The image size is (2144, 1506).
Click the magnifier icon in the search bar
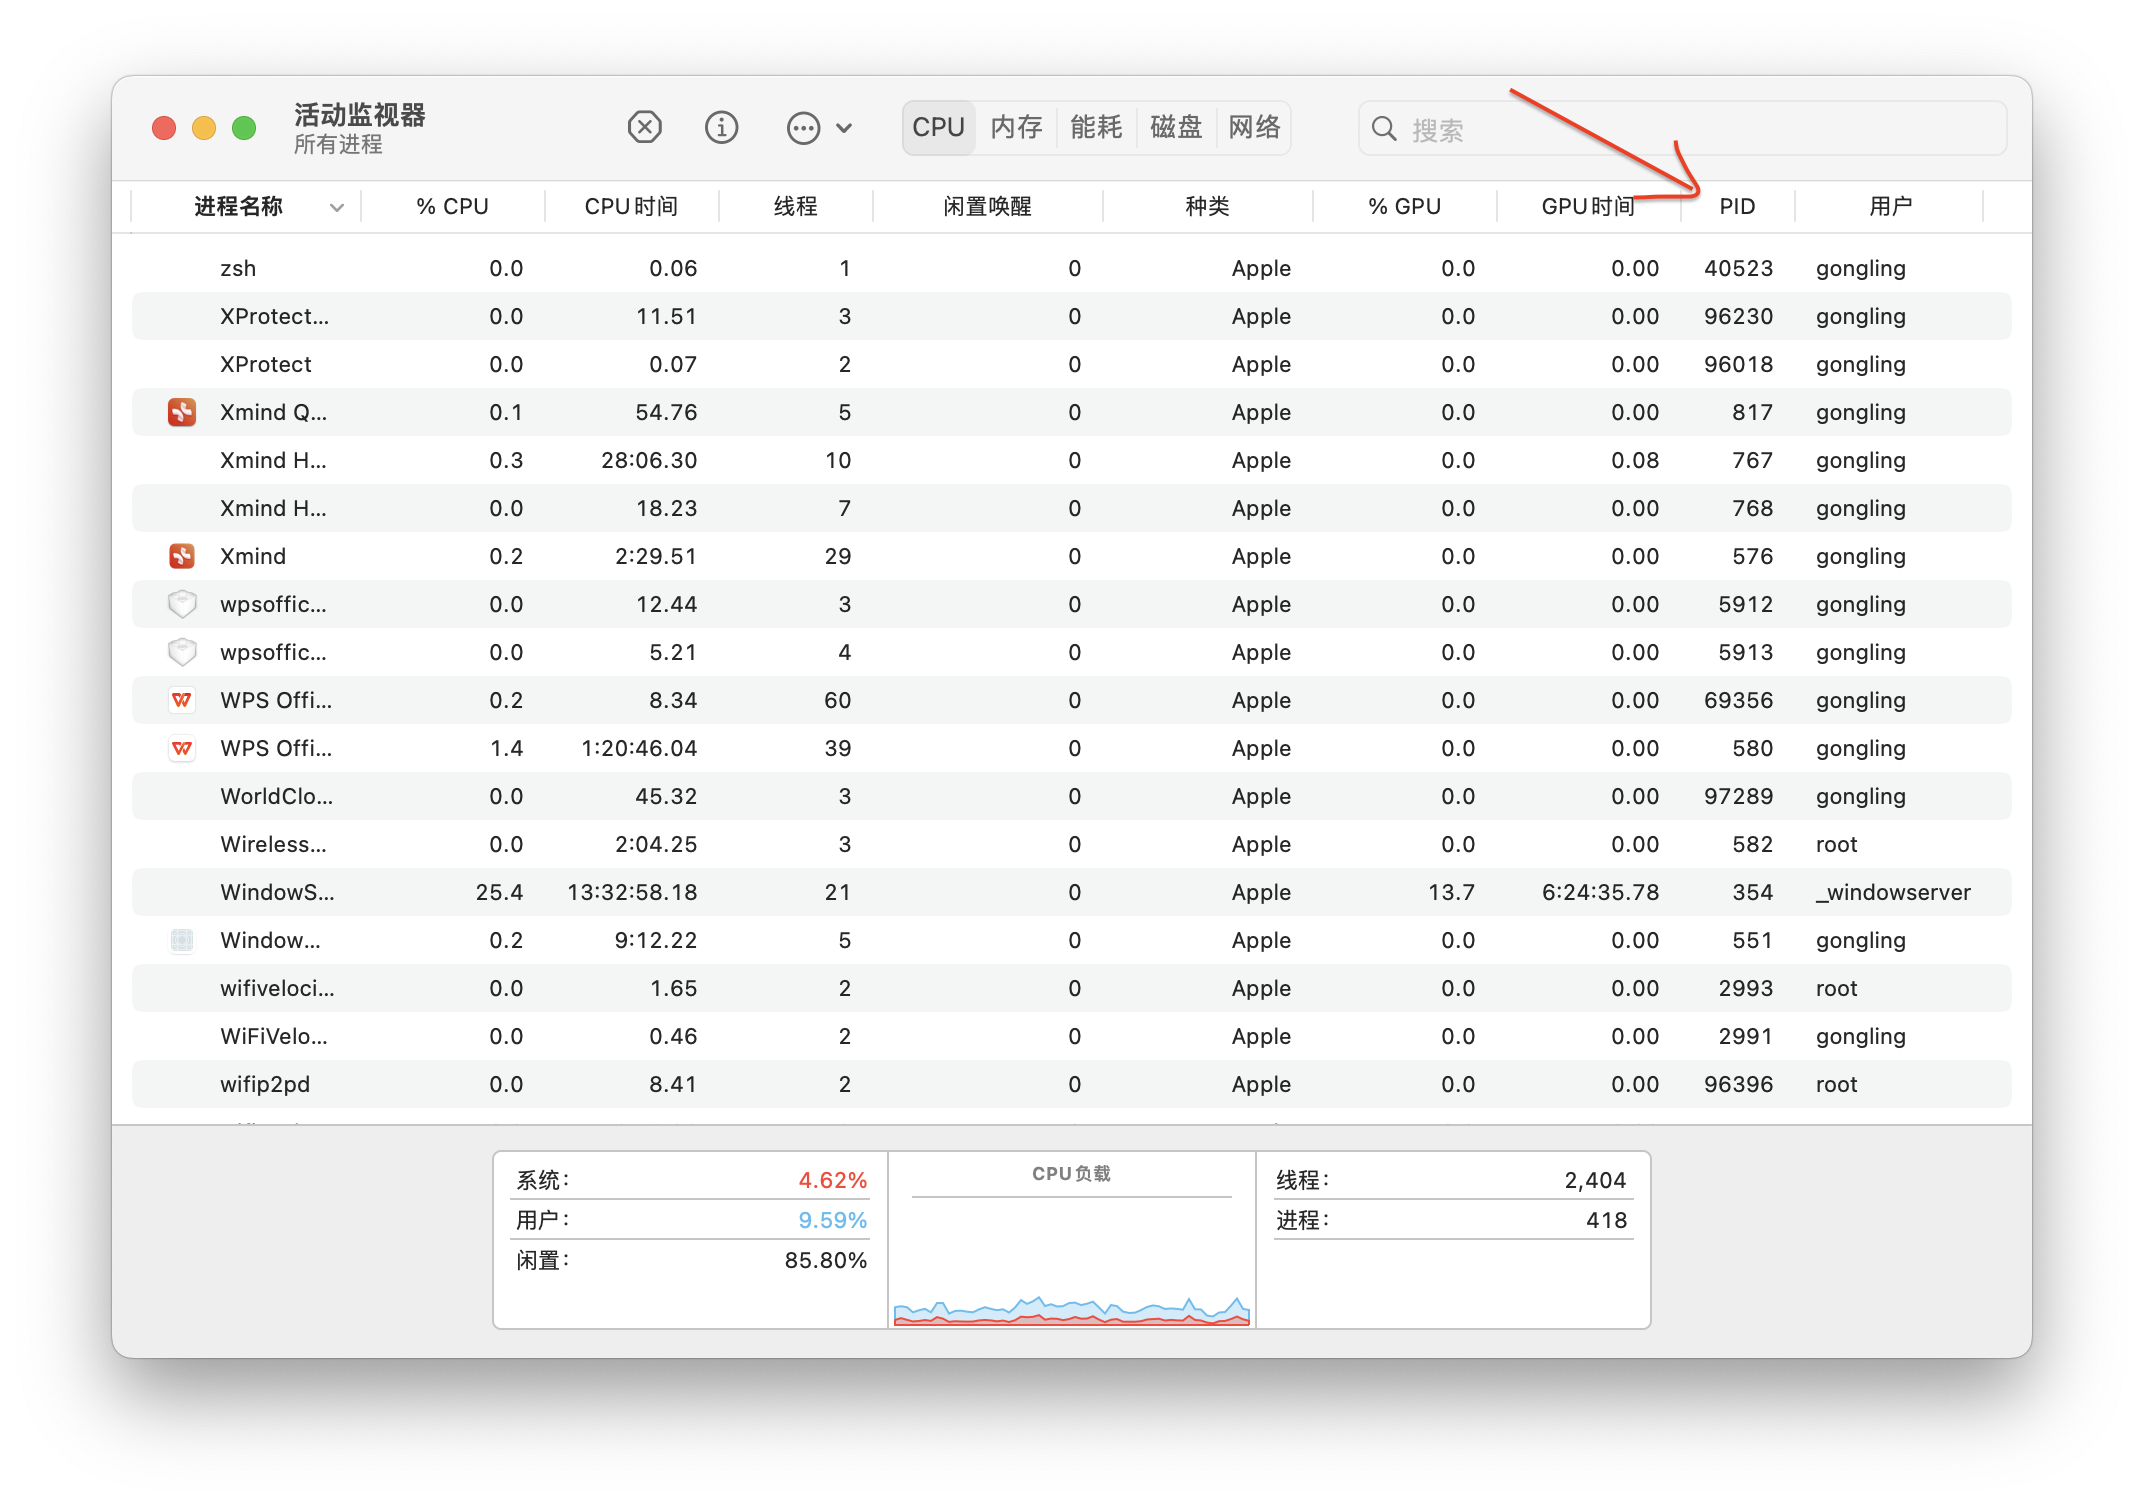(1383, 128)
